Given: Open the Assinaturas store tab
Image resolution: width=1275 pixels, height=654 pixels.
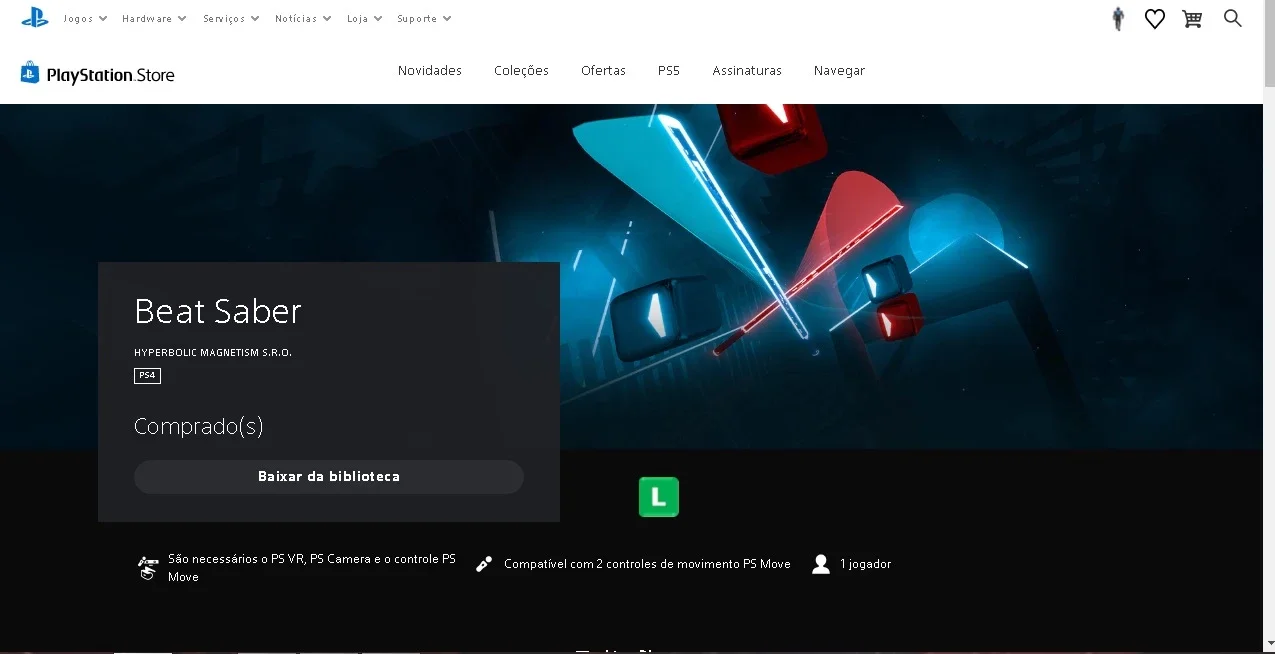Looking at the screenshot, I should point(747,71).
